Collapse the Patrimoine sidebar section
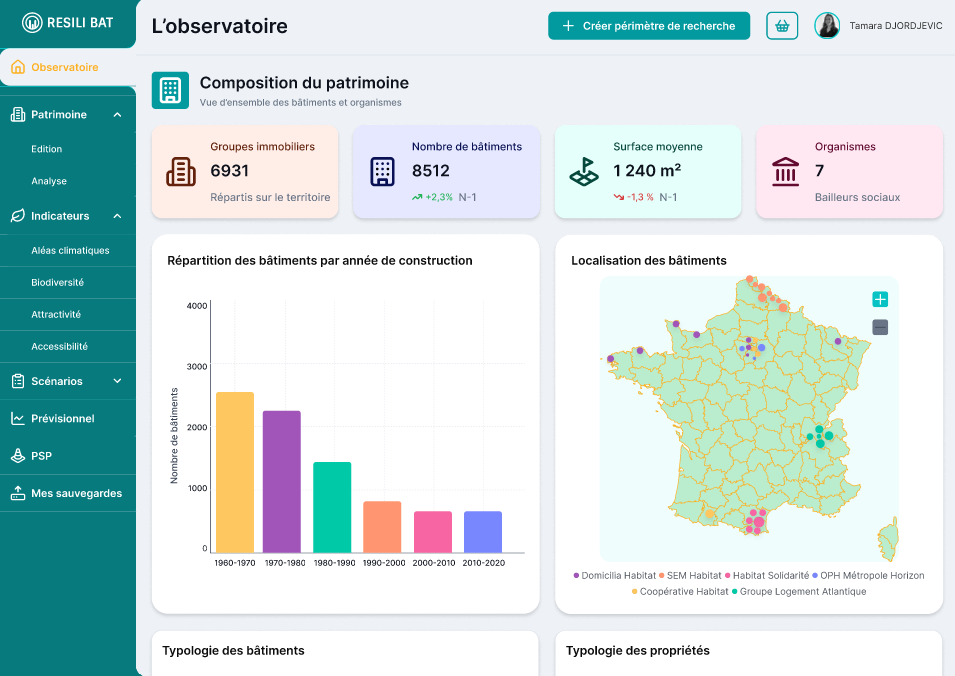The image size is (955, 676). (x=117, y=115)
